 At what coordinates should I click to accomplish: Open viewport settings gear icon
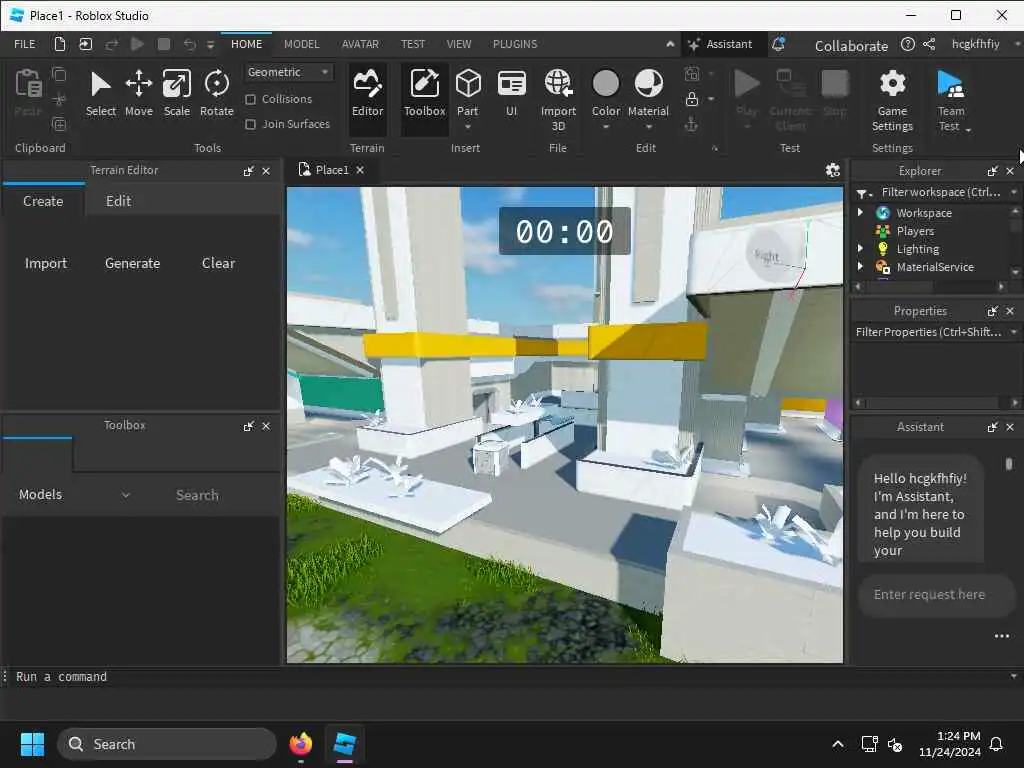[x=833, y=170]
